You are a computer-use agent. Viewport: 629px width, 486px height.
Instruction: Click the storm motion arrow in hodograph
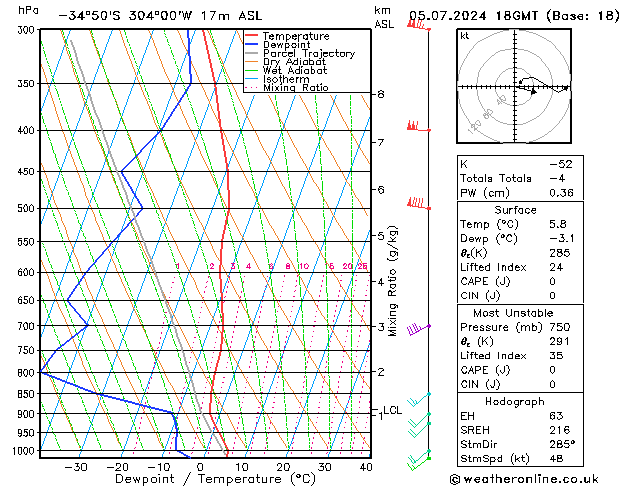click(533, 92)
